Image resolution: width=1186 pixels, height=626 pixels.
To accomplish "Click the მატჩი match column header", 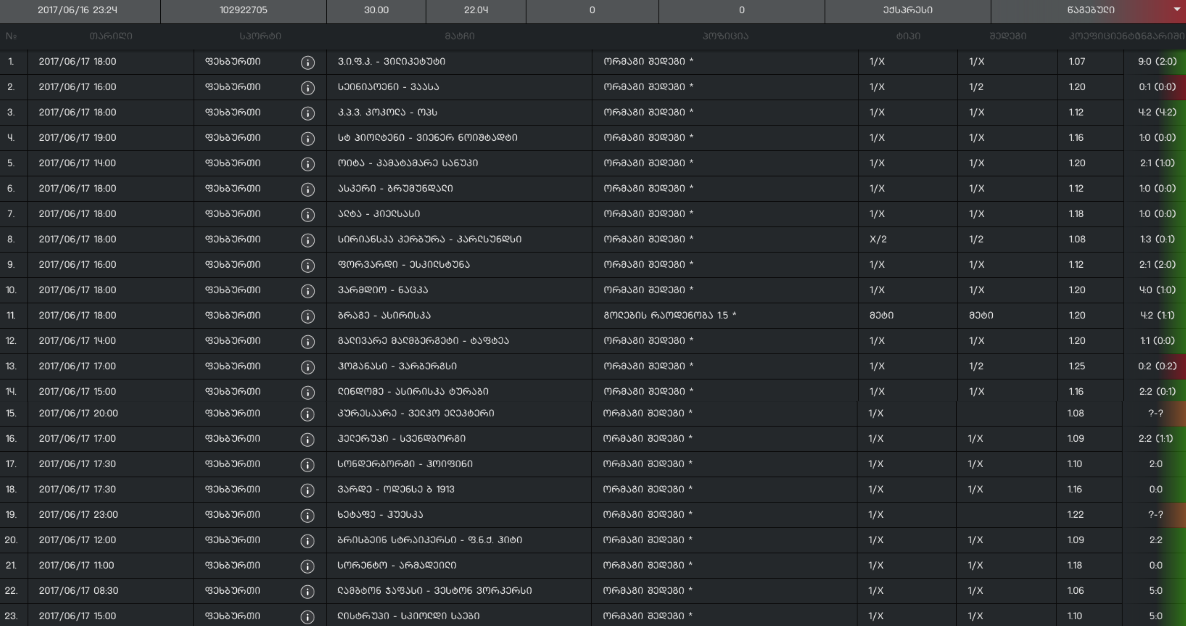I will pos(459,36).
